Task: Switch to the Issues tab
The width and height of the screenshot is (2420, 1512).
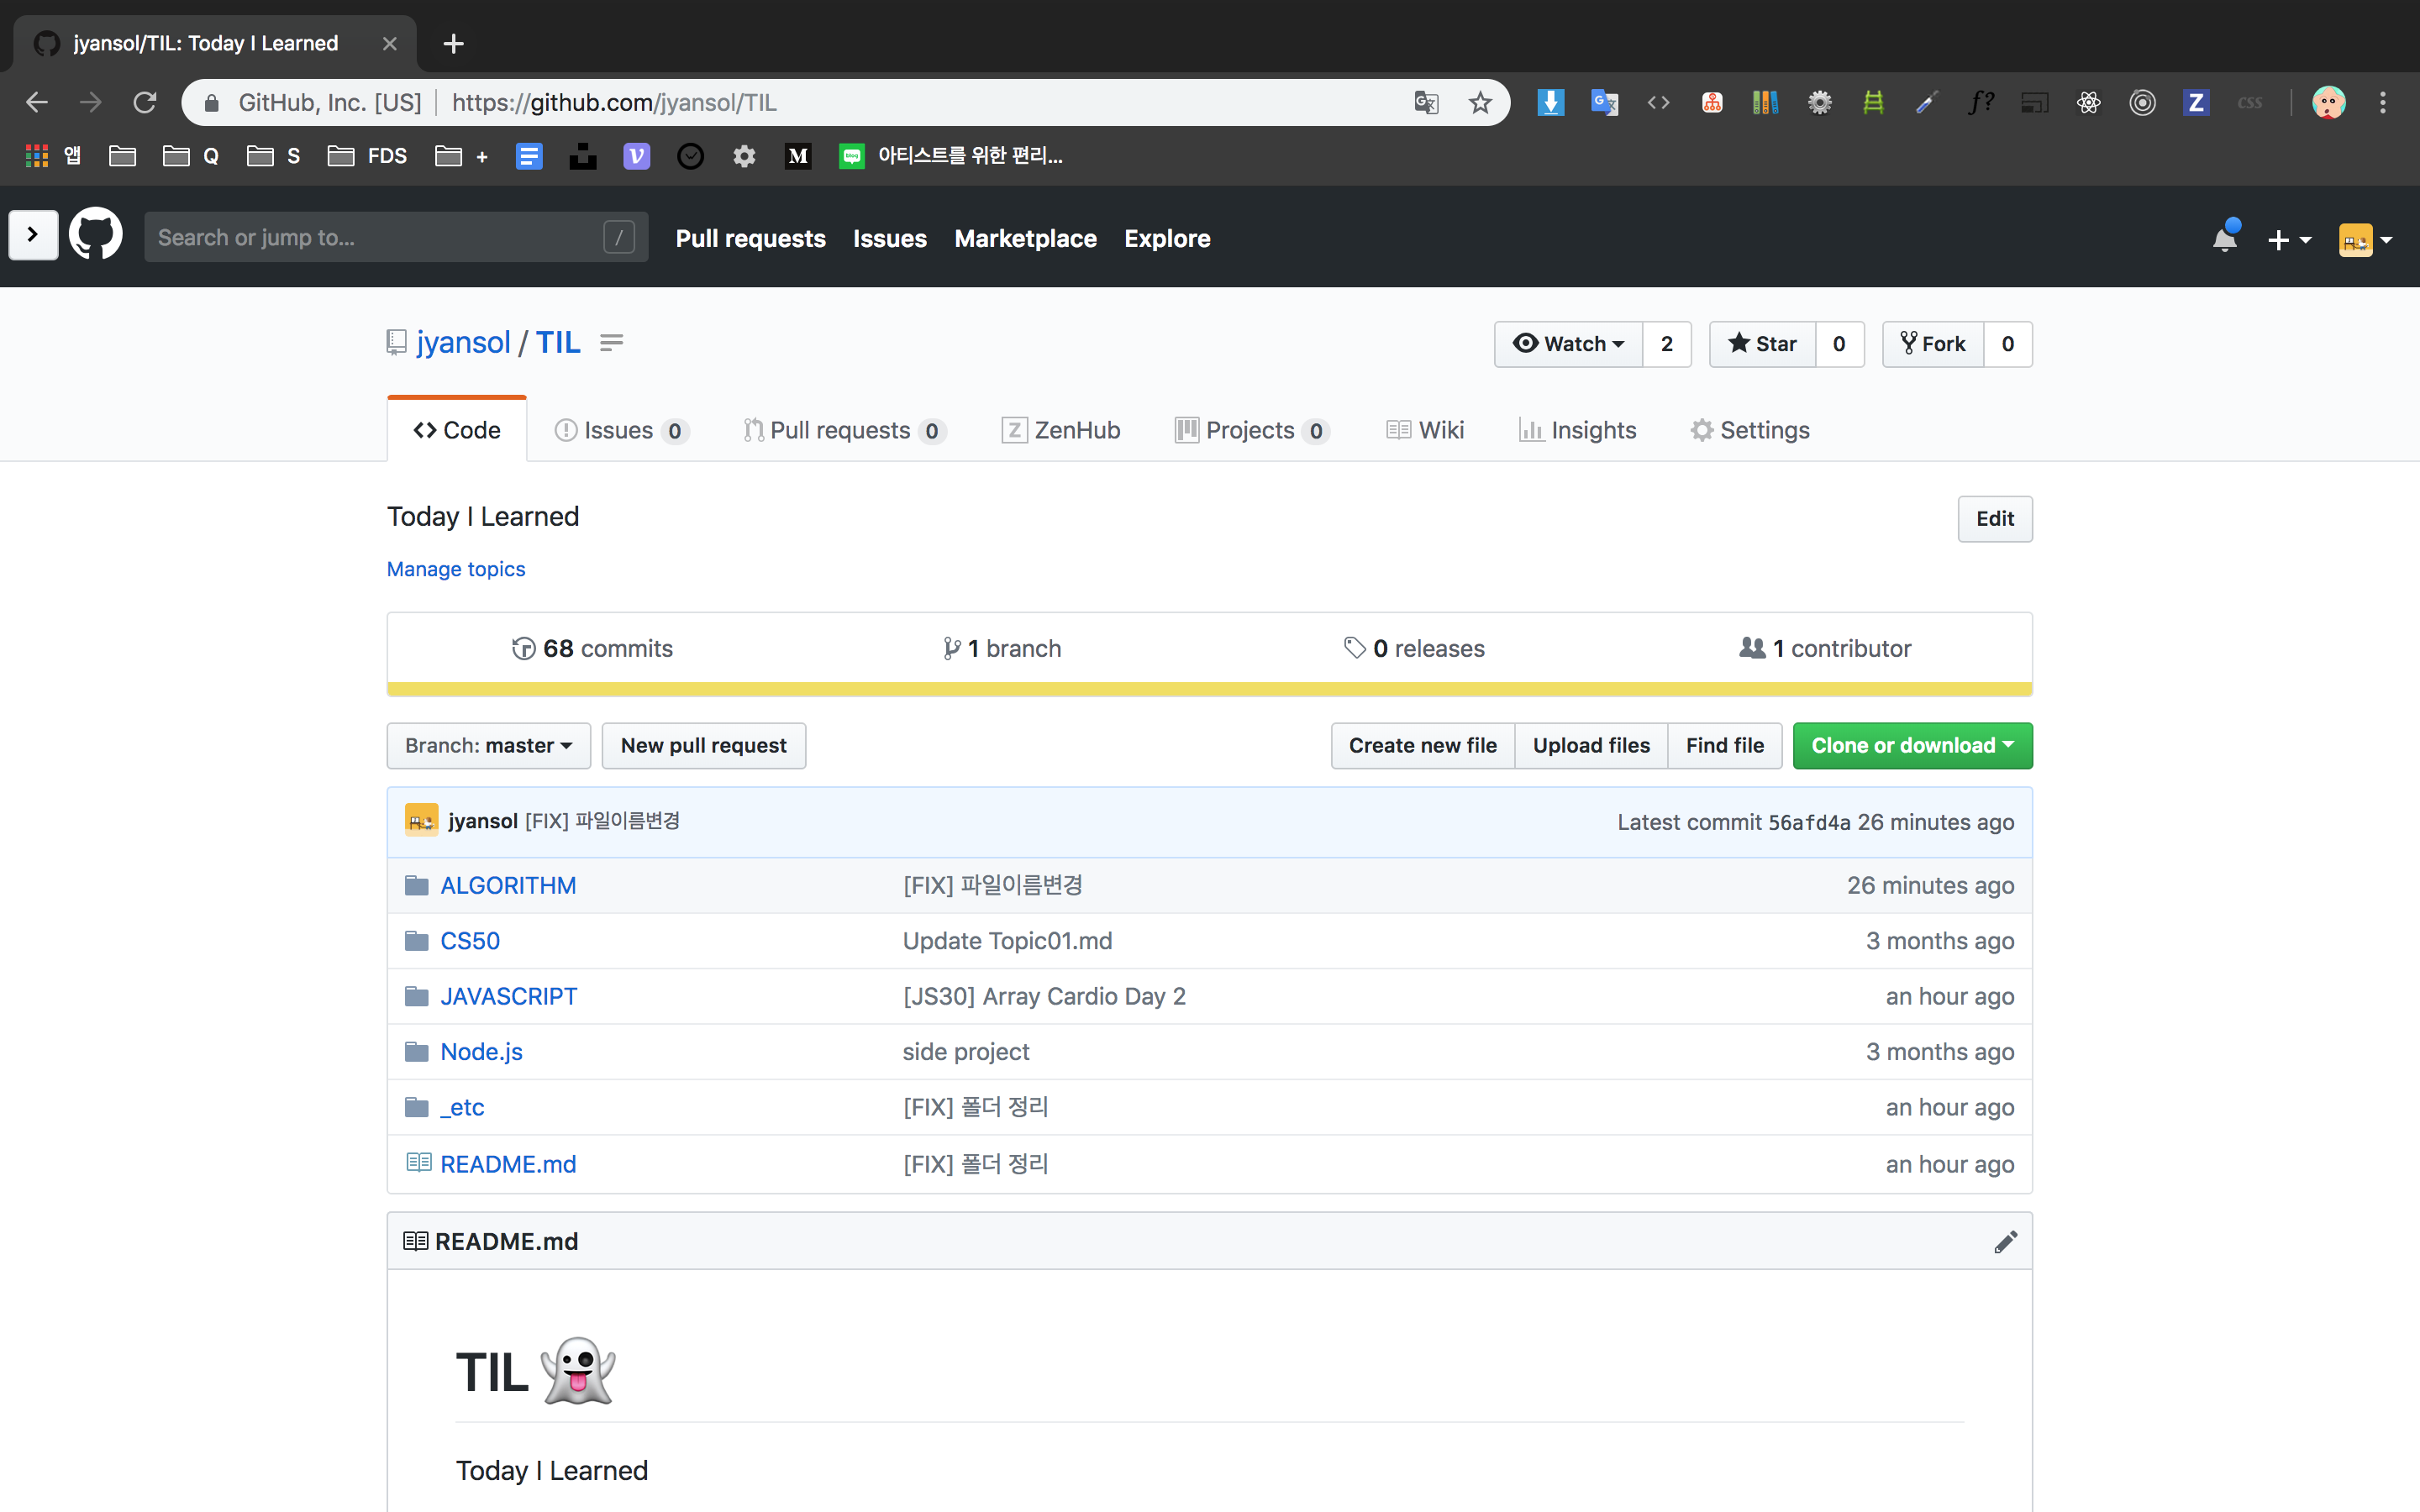Action: 621,430
